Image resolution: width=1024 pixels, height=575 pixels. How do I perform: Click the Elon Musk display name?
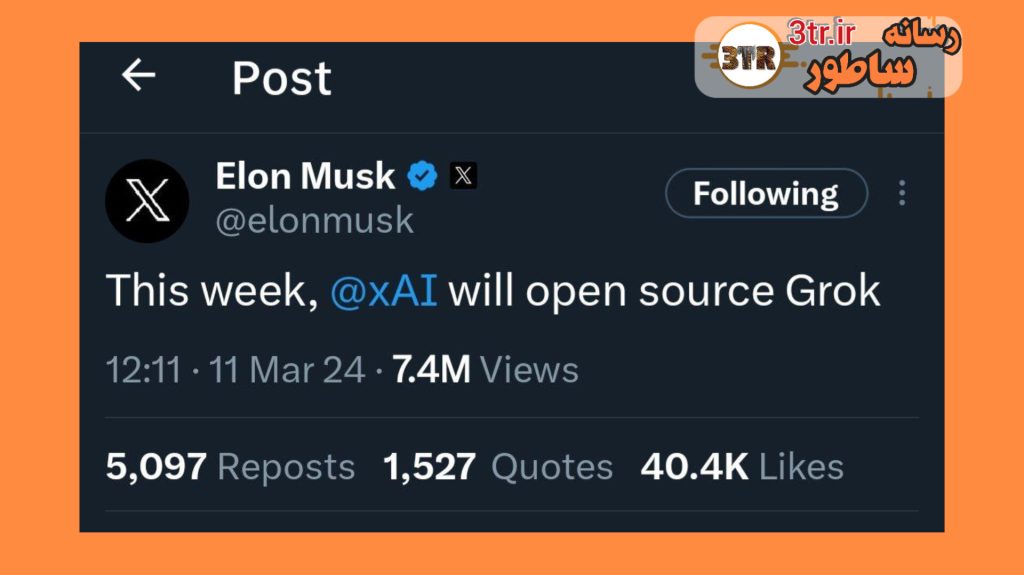305,177
